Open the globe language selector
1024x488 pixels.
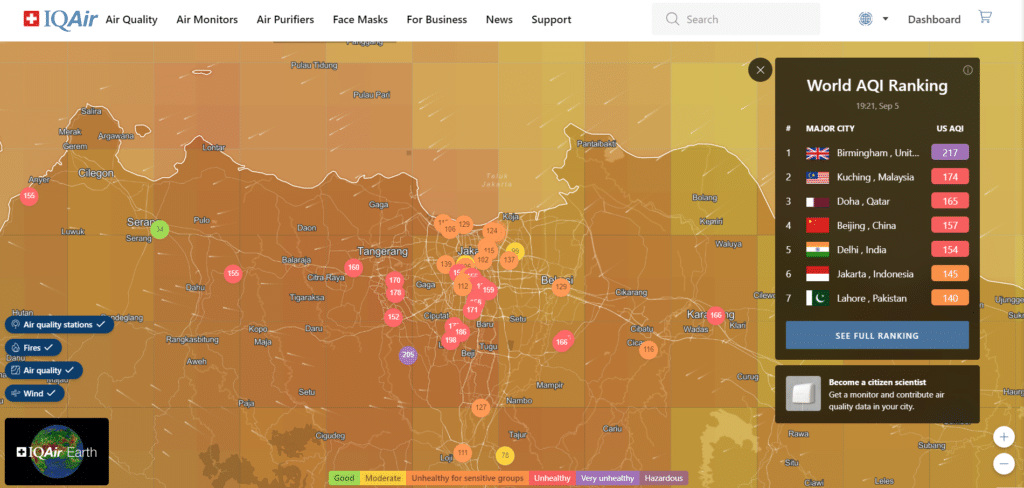click(865, 19)
